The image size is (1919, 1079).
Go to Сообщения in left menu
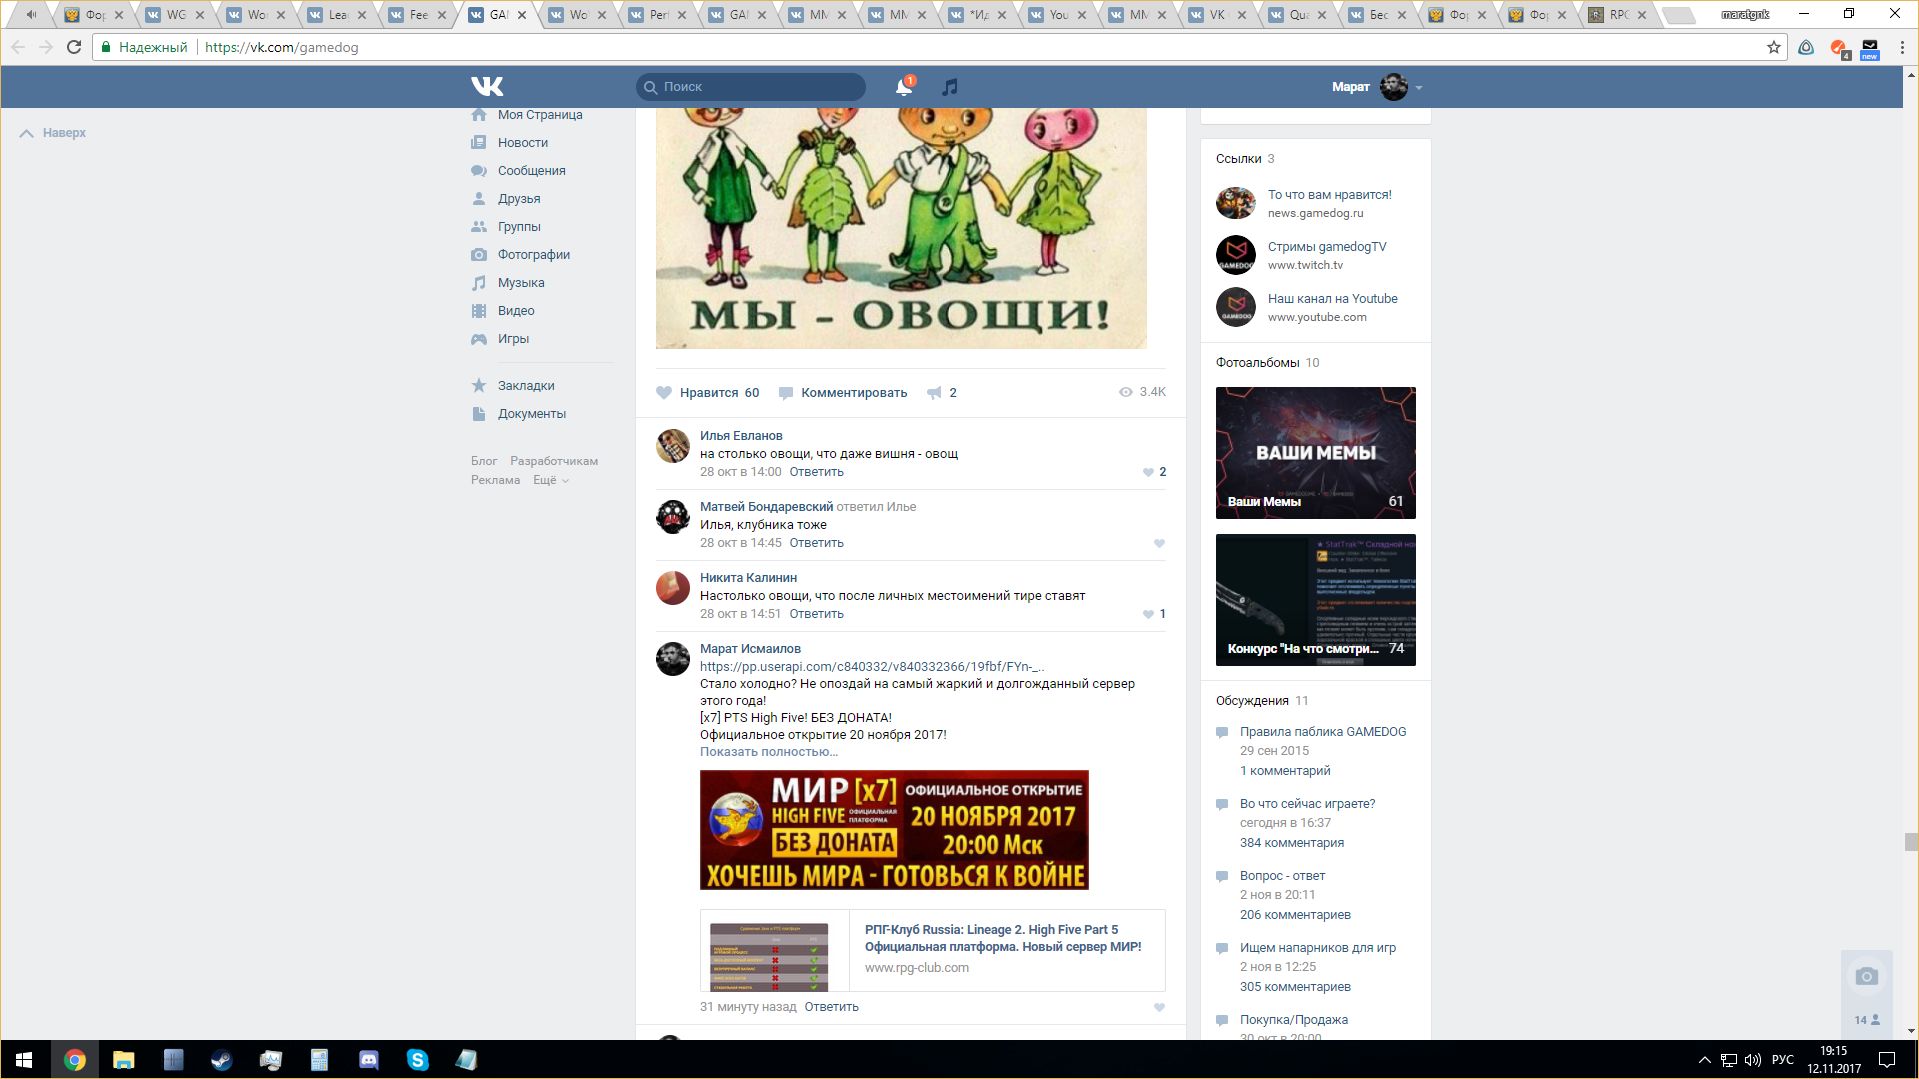pyautogui.click(x=531, y=171)
